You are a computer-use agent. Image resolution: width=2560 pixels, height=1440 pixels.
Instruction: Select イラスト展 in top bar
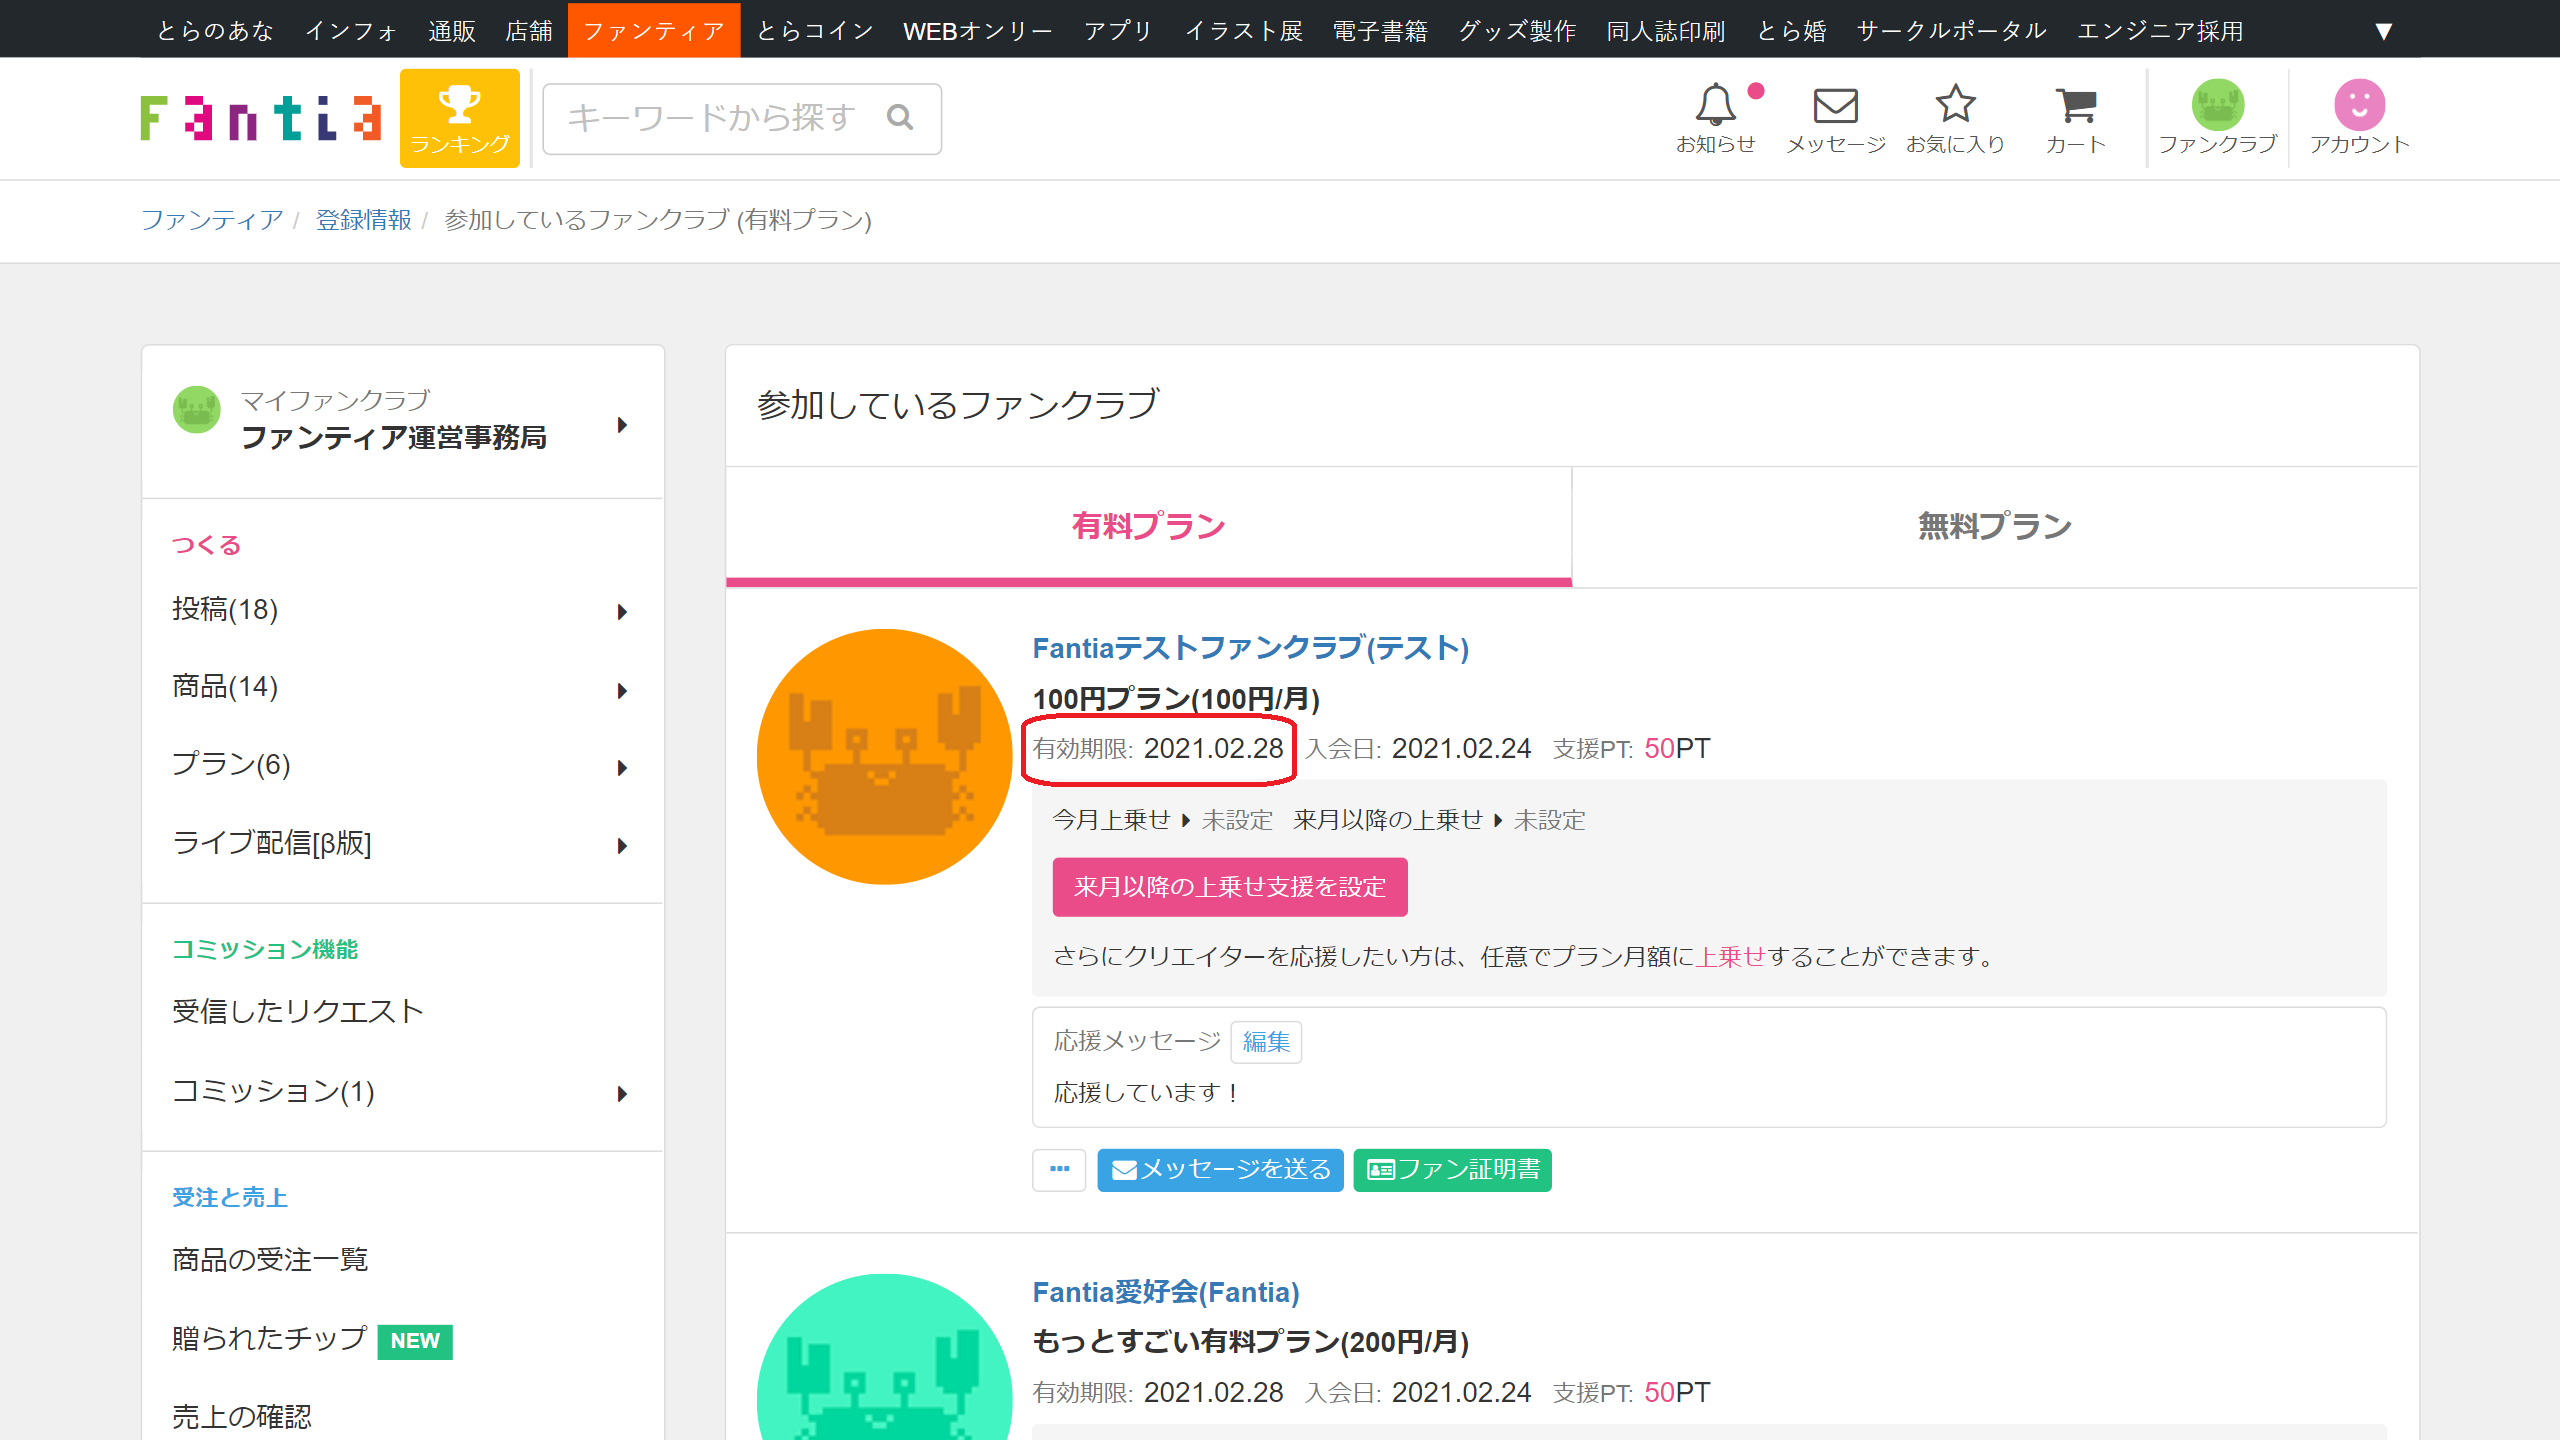tap(1244, 31)
